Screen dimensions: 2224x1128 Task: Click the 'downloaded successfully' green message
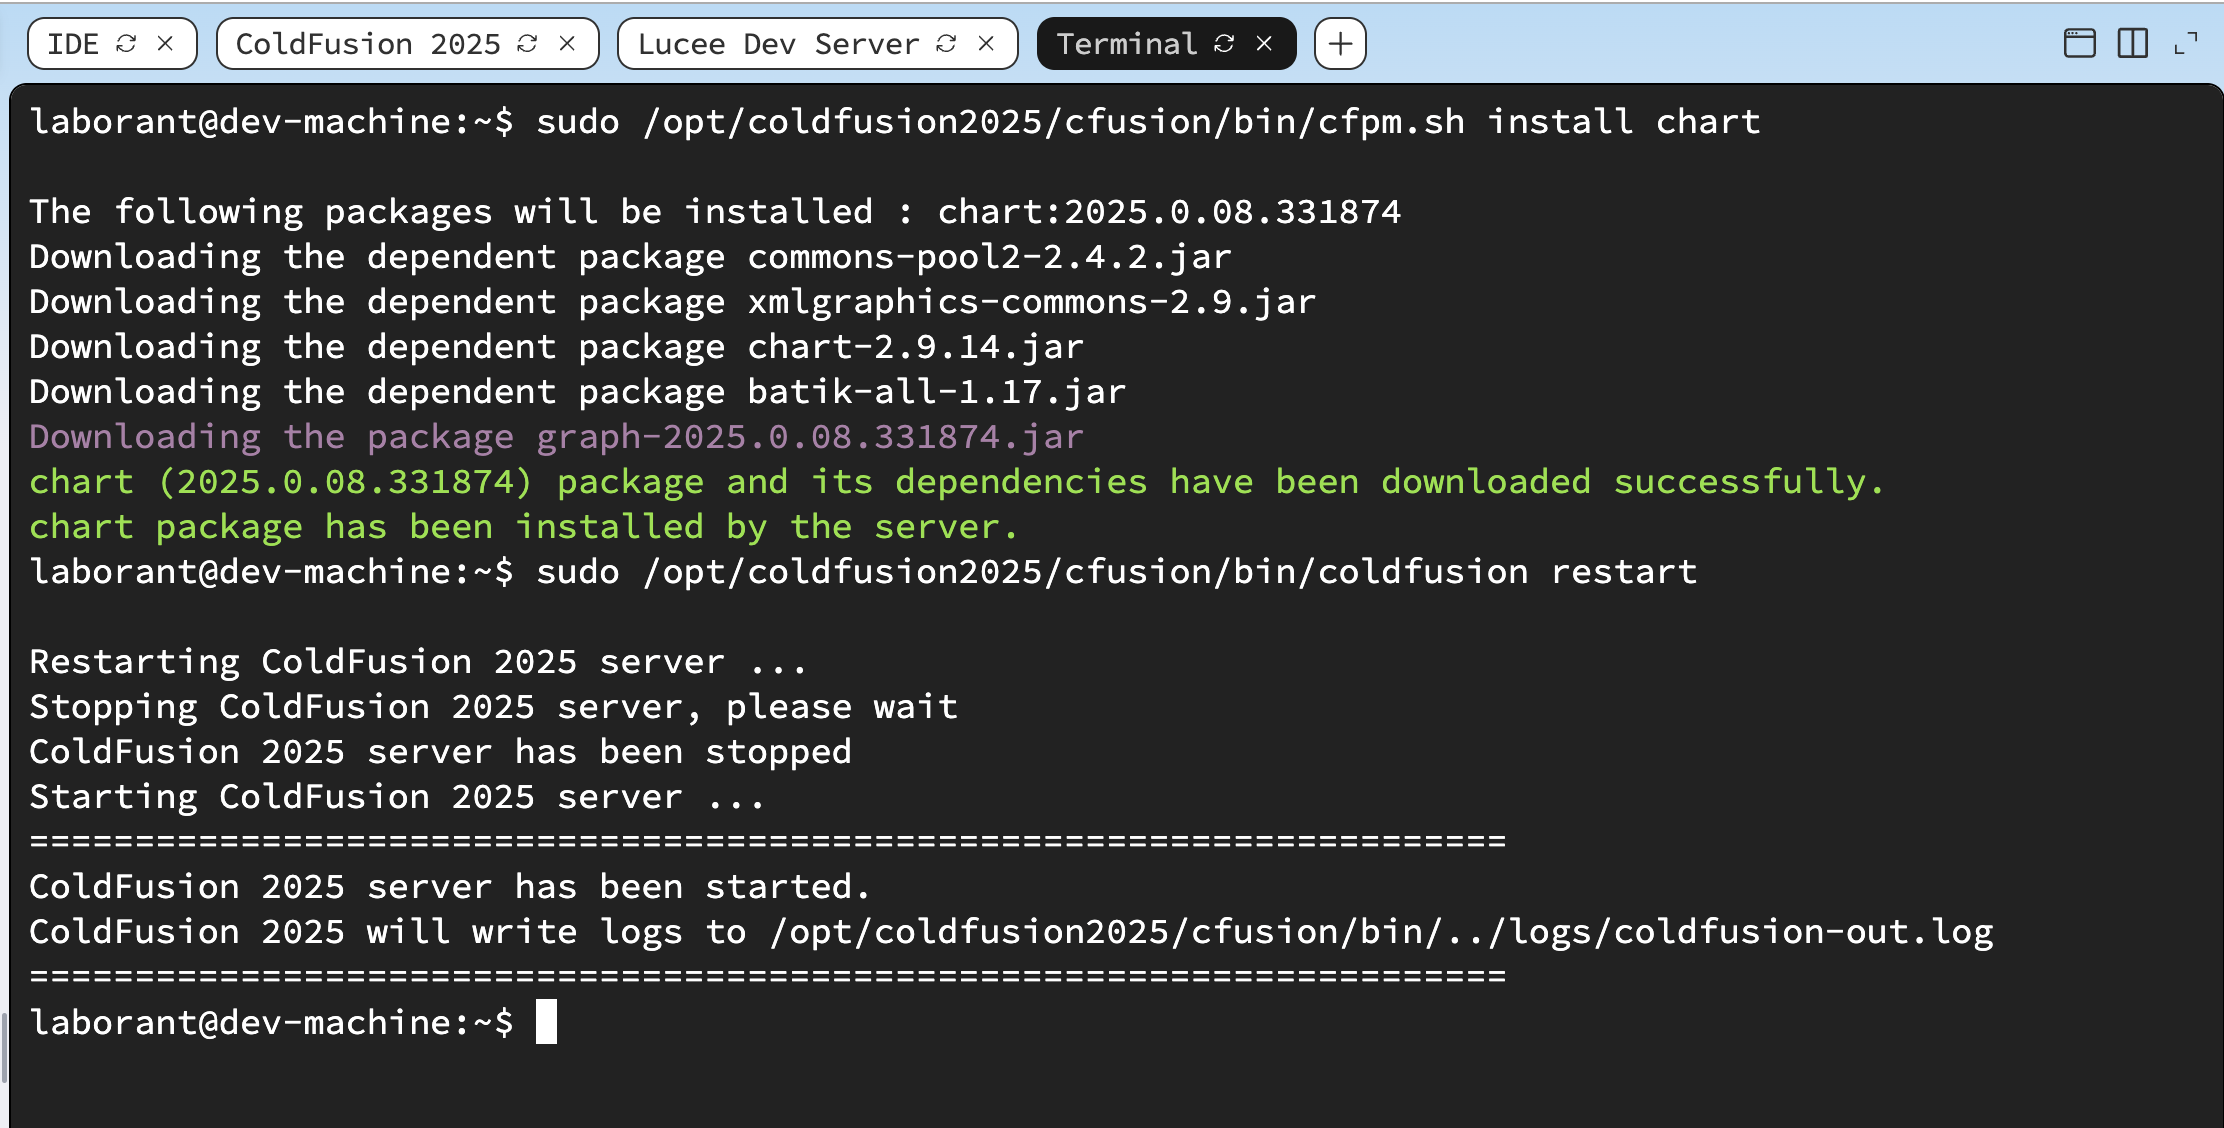coord(956,482)
